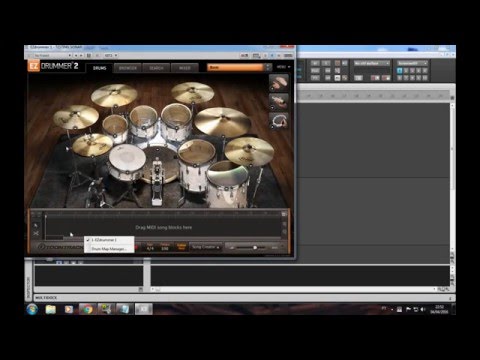Click SONAR's vertical track view scrollbar

pos(452,177)
